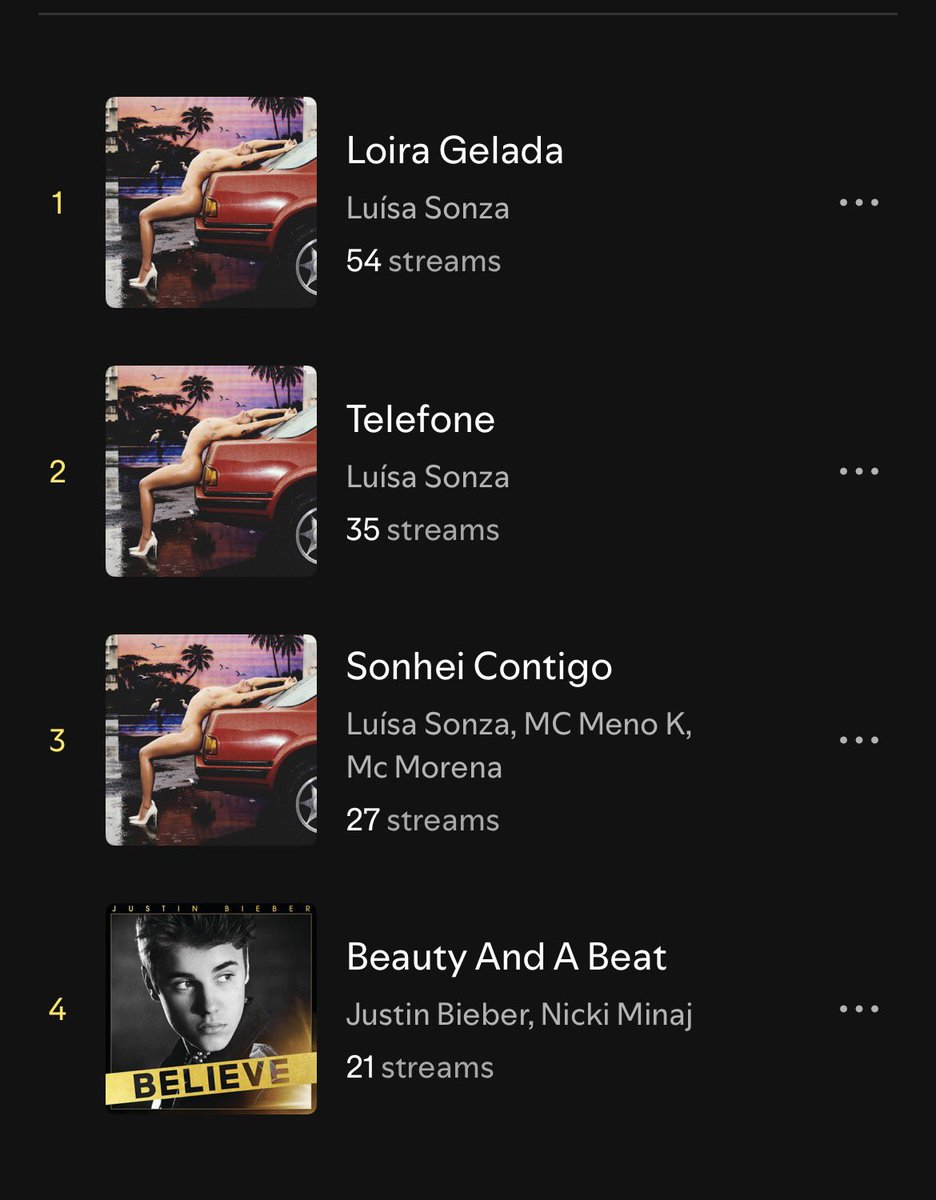Screen dimensions: 936x1200
Task: Select rank number 3 in the chart
Action: (x=57, y=741)
